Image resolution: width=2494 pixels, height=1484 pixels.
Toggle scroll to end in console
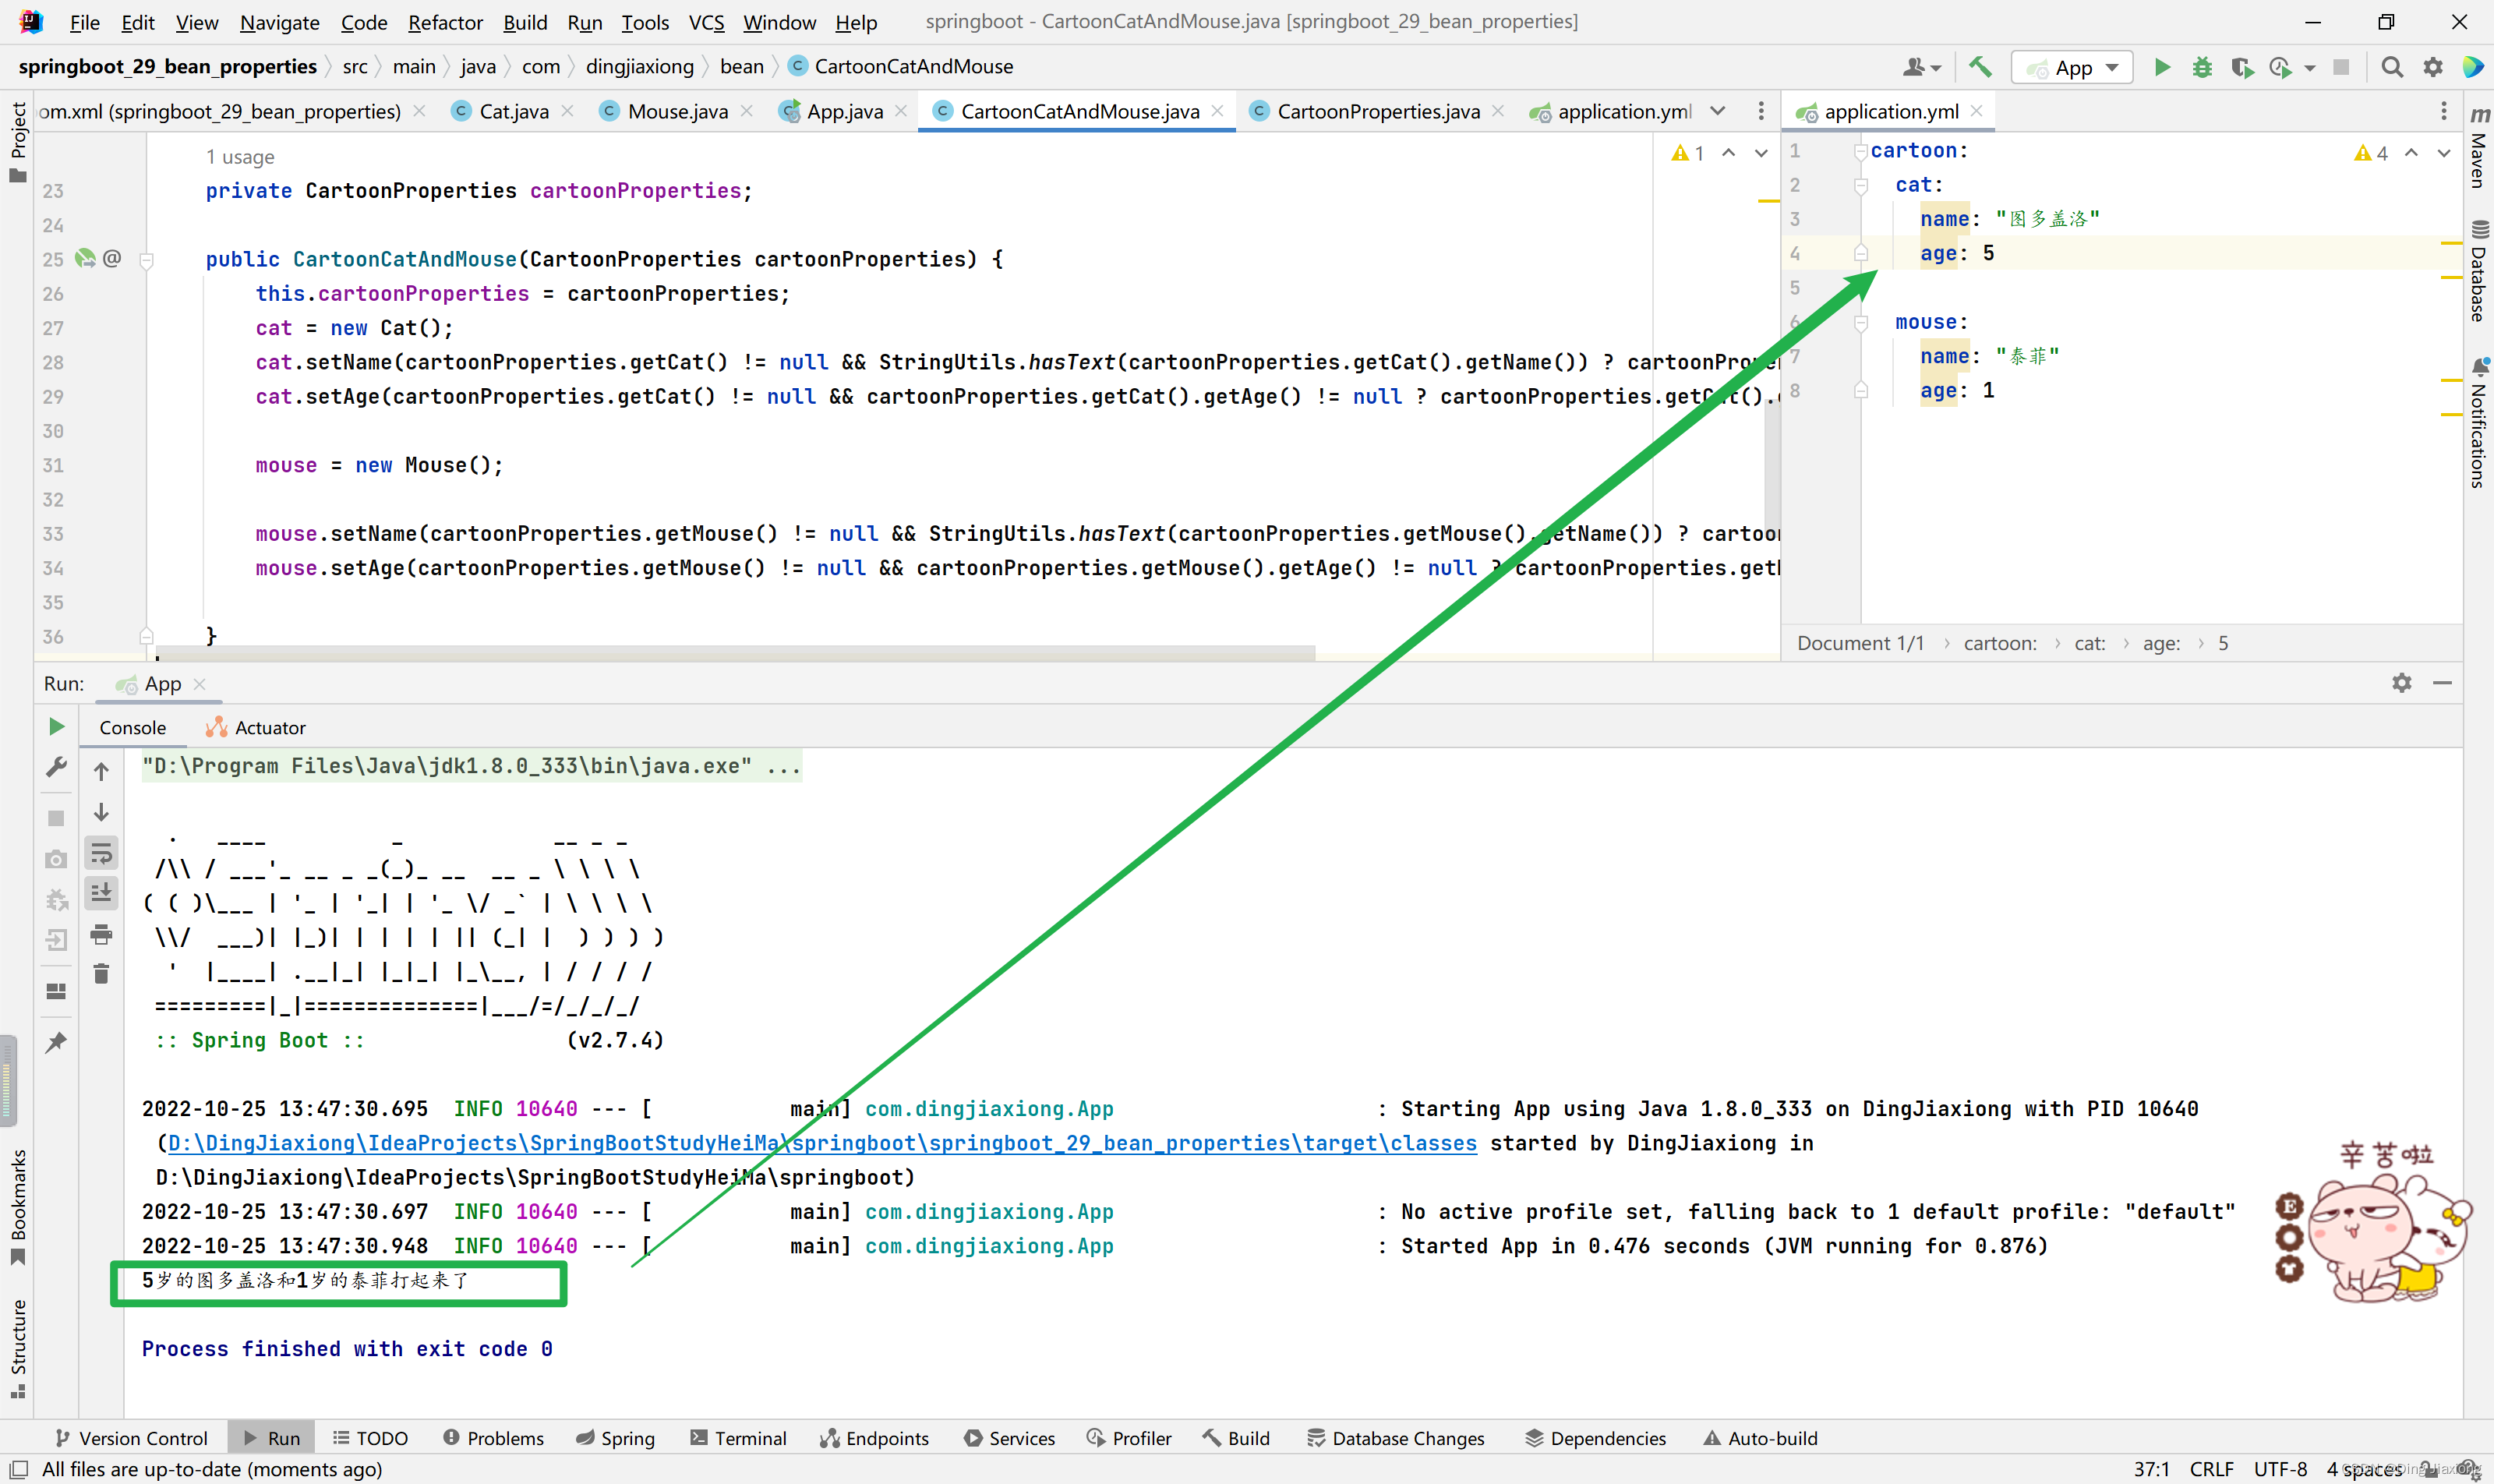tap(101, 893)
